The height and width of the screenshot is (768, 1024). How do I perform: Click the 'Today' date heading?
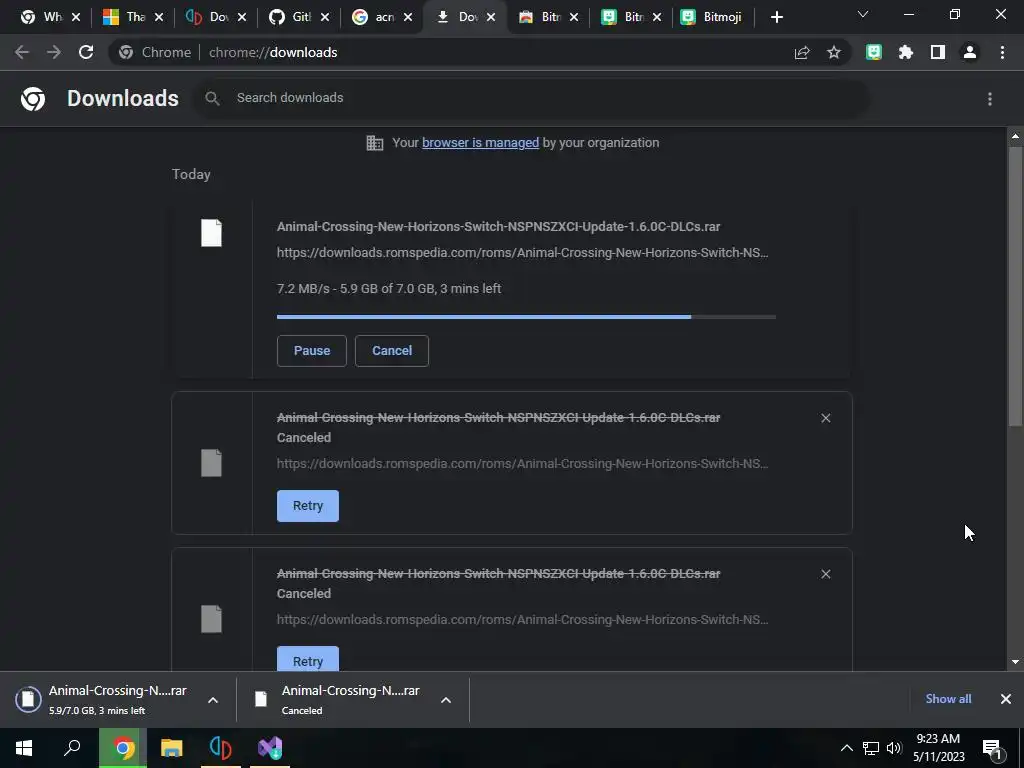[x=191, y=174]
